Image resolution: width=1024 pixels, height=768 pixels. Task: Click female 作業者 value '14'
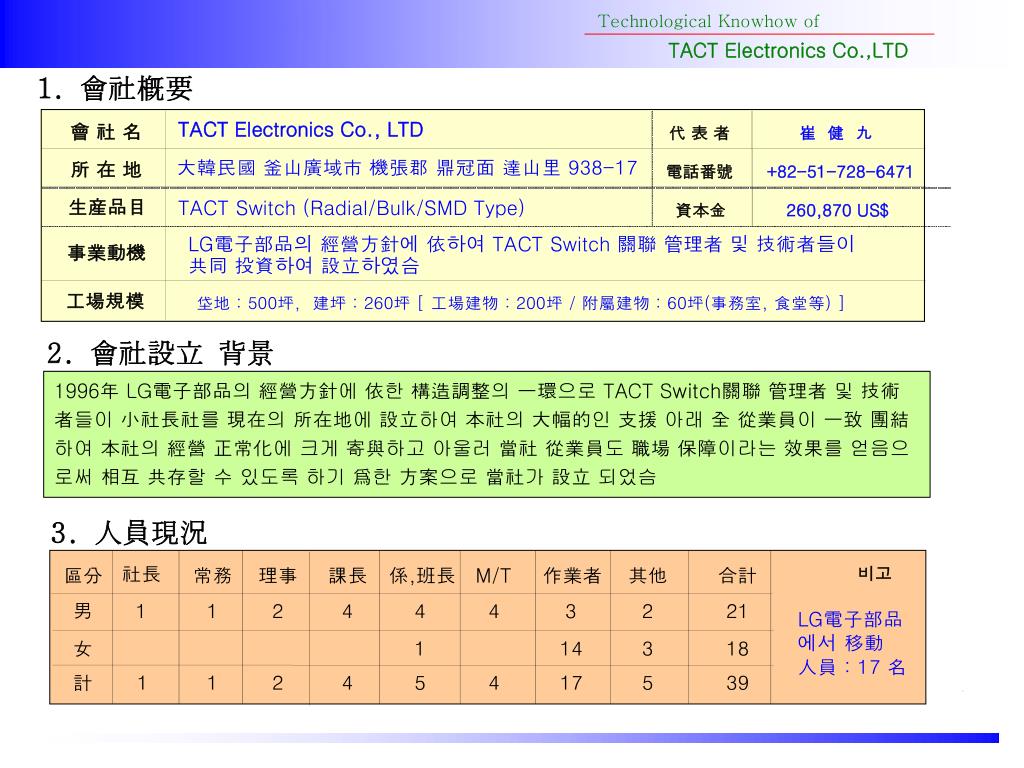tap(571, 648)
